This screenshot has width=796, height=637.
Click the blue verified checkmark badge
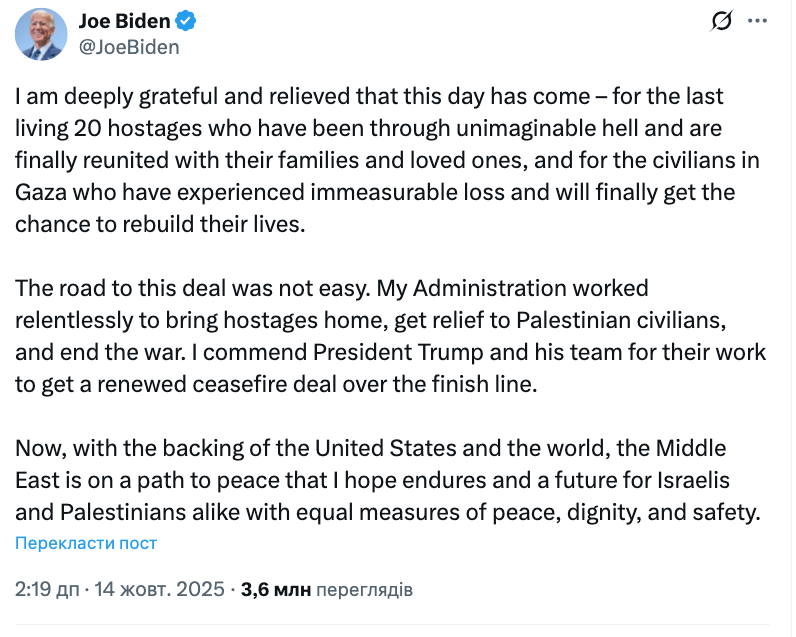click(x=185, y=20)
